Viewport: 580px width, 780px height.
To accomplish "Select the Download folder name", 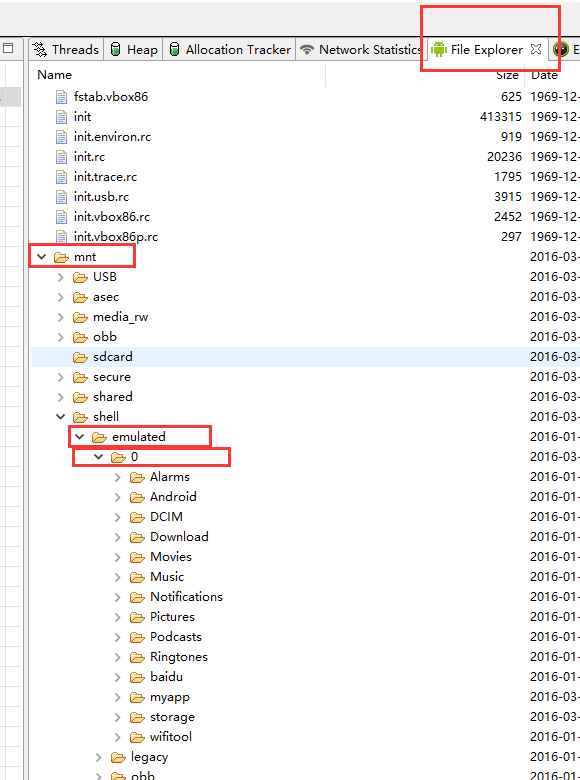I will click(x=180, y=537).
